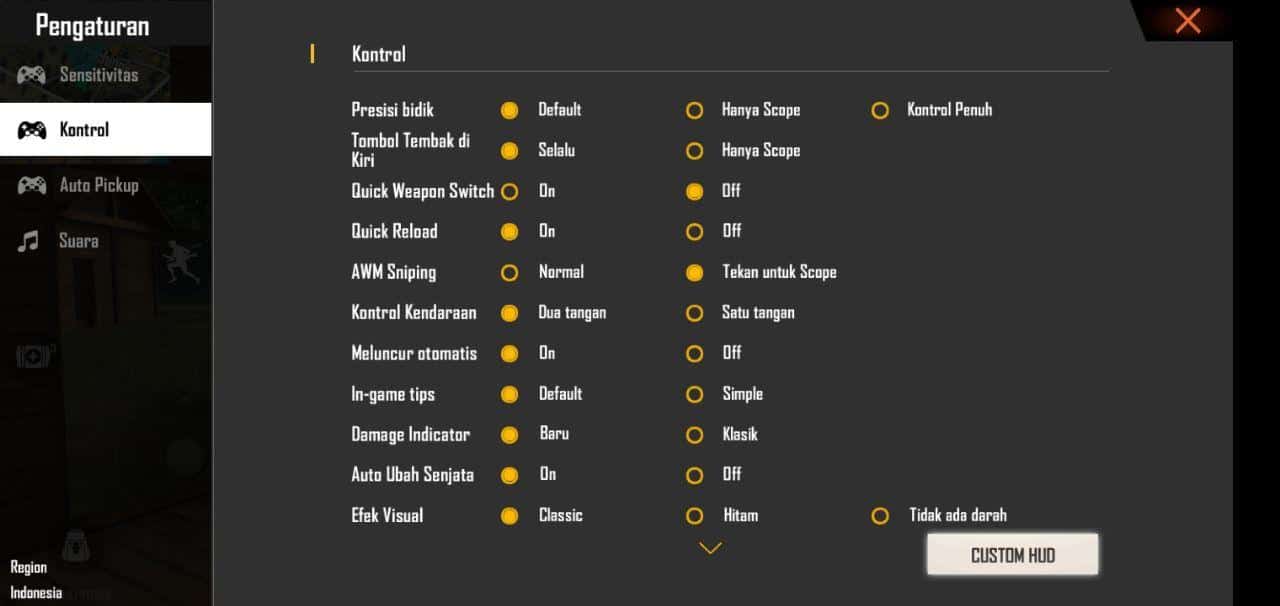1280x606 pixels.
Task: Switch In-game tips to Simple
Action: [695, 394]
